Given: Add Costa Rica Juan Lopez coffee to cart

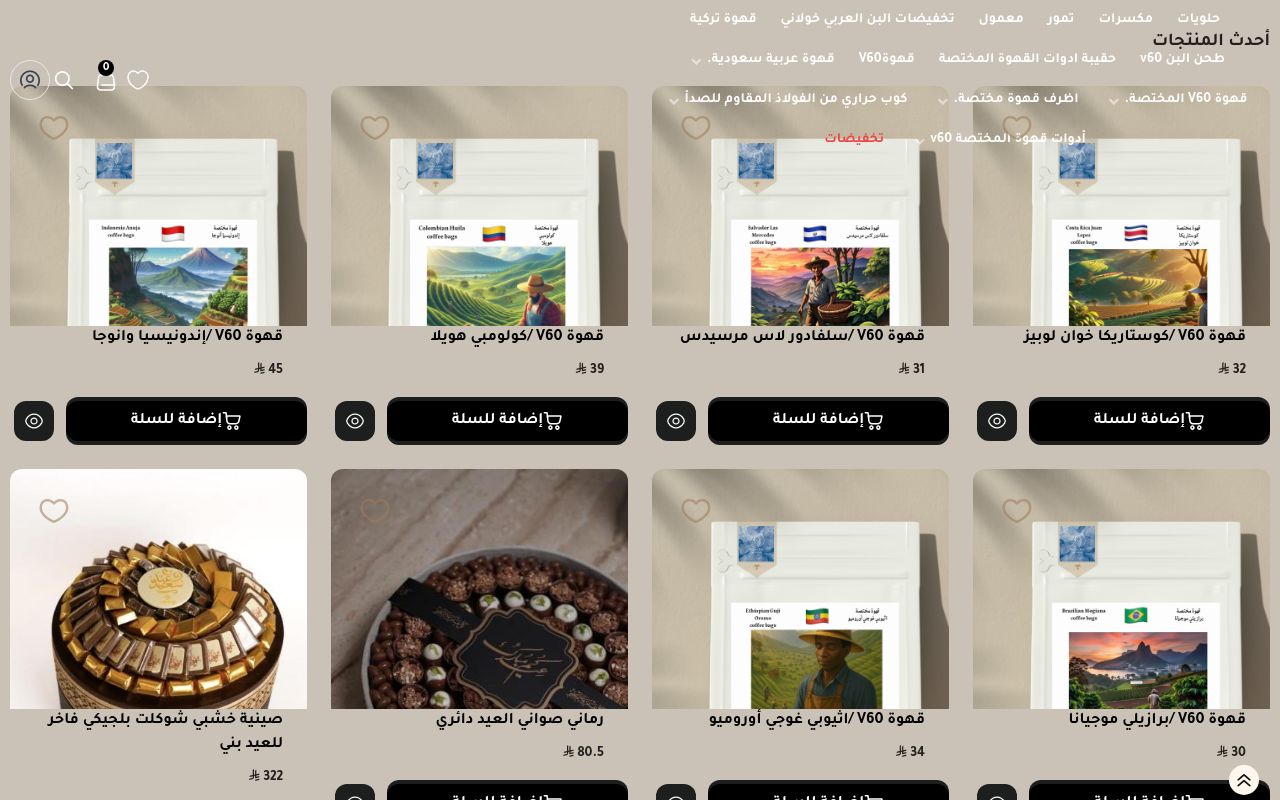Looking at the screenshot, I should (1149, 421).
